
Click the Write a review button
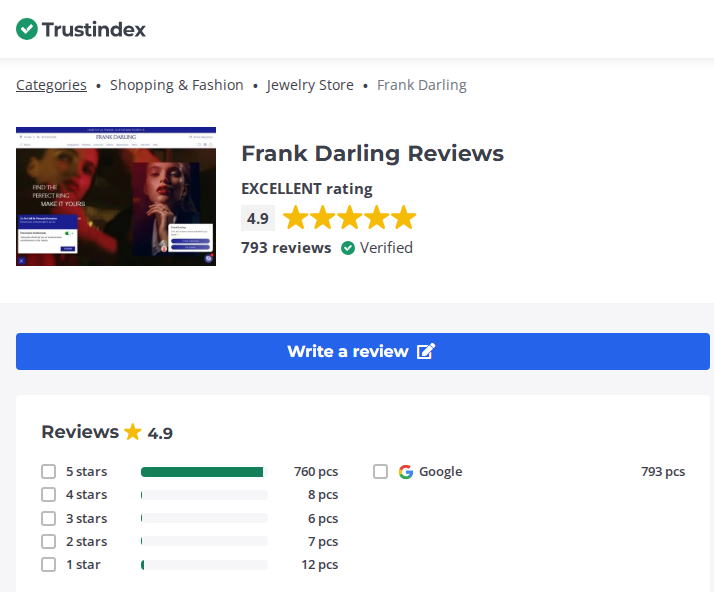(362, 352)
